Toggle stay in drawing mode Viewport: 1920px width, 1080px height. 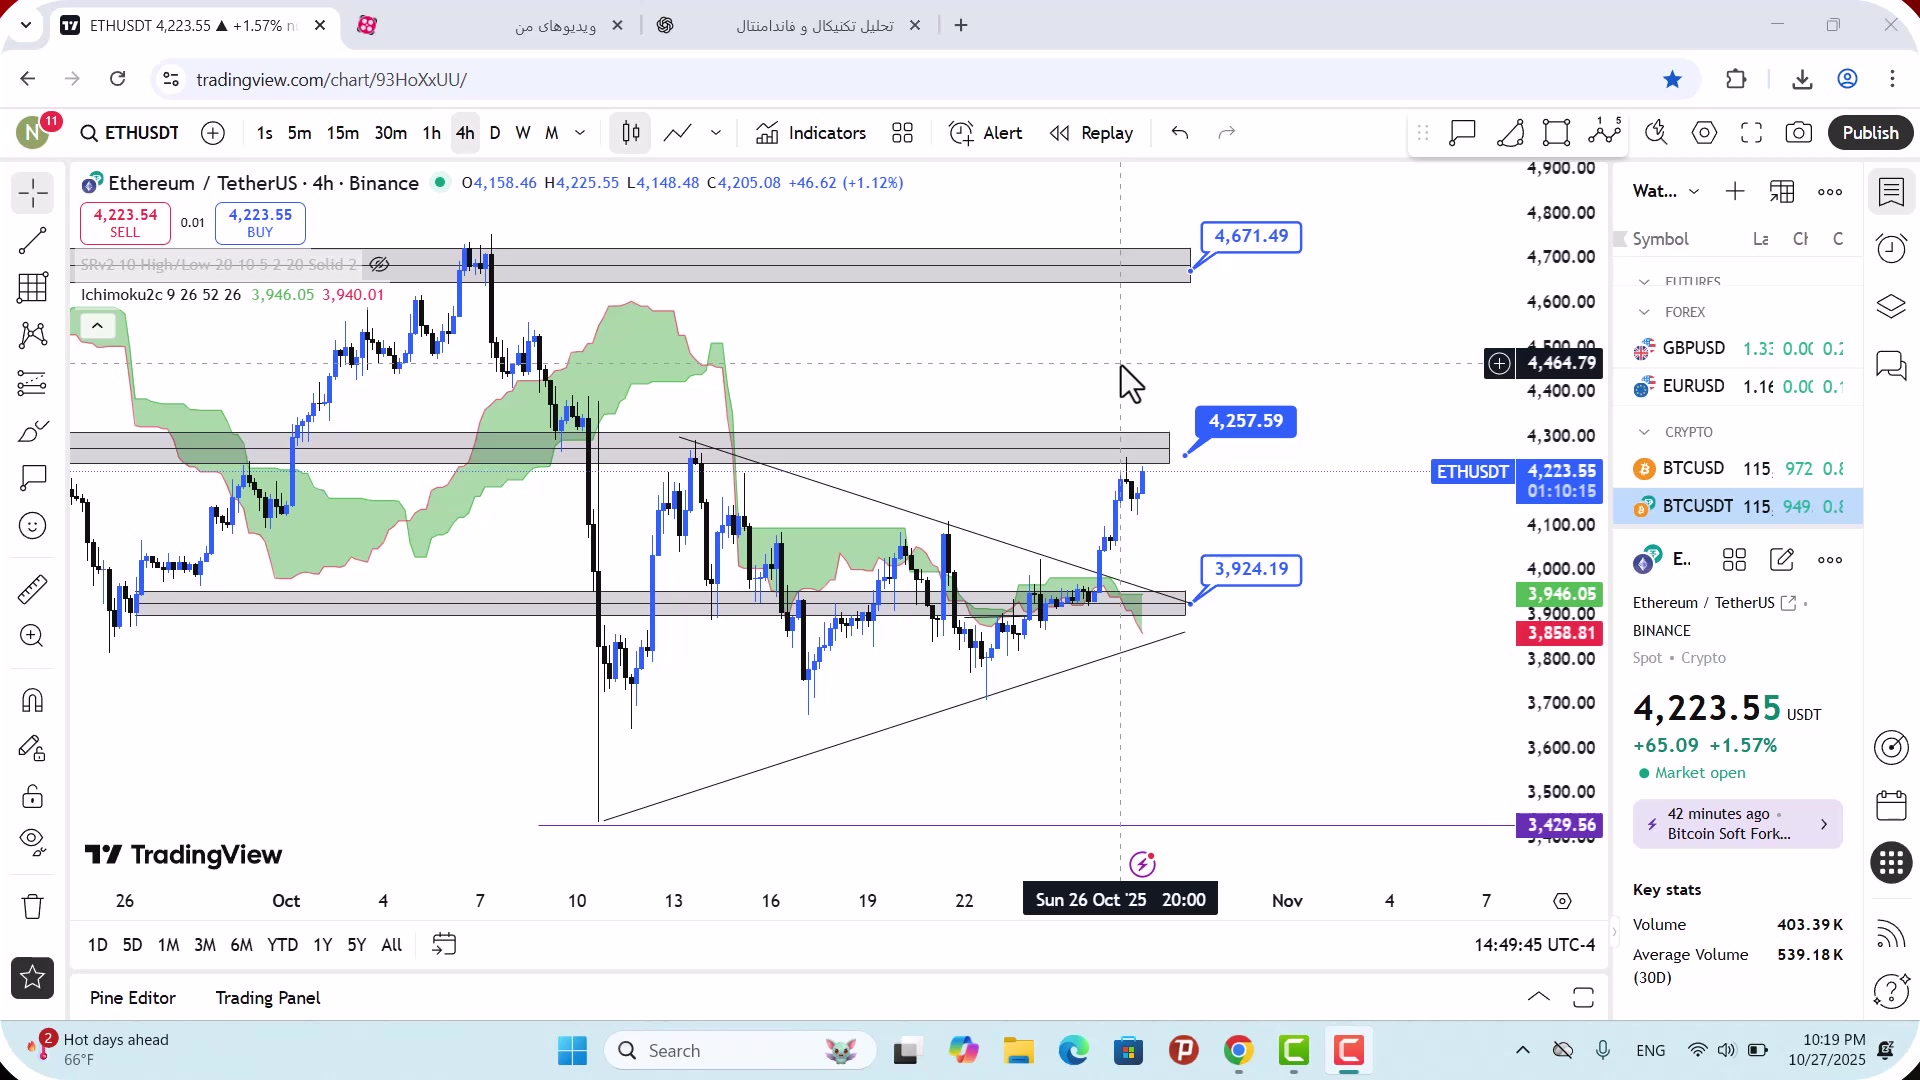(32, 748)
